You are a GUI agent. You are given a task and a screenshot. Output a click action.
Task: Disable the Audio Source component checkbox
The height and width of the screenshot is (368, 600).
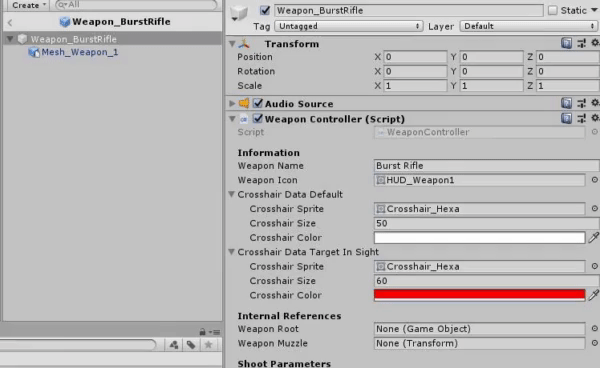258,103
